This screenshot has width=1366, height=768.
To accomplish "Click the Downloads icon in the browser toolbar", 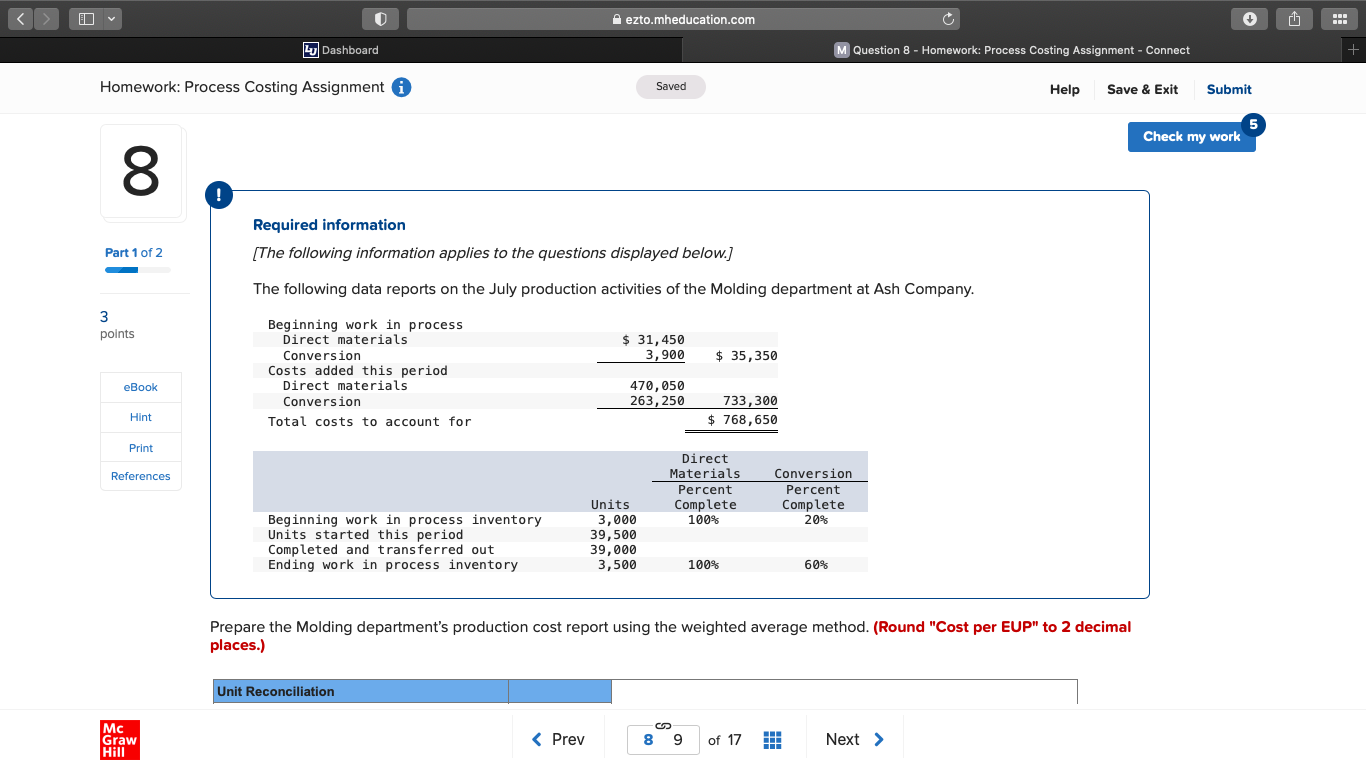I will pos(1249,18).
